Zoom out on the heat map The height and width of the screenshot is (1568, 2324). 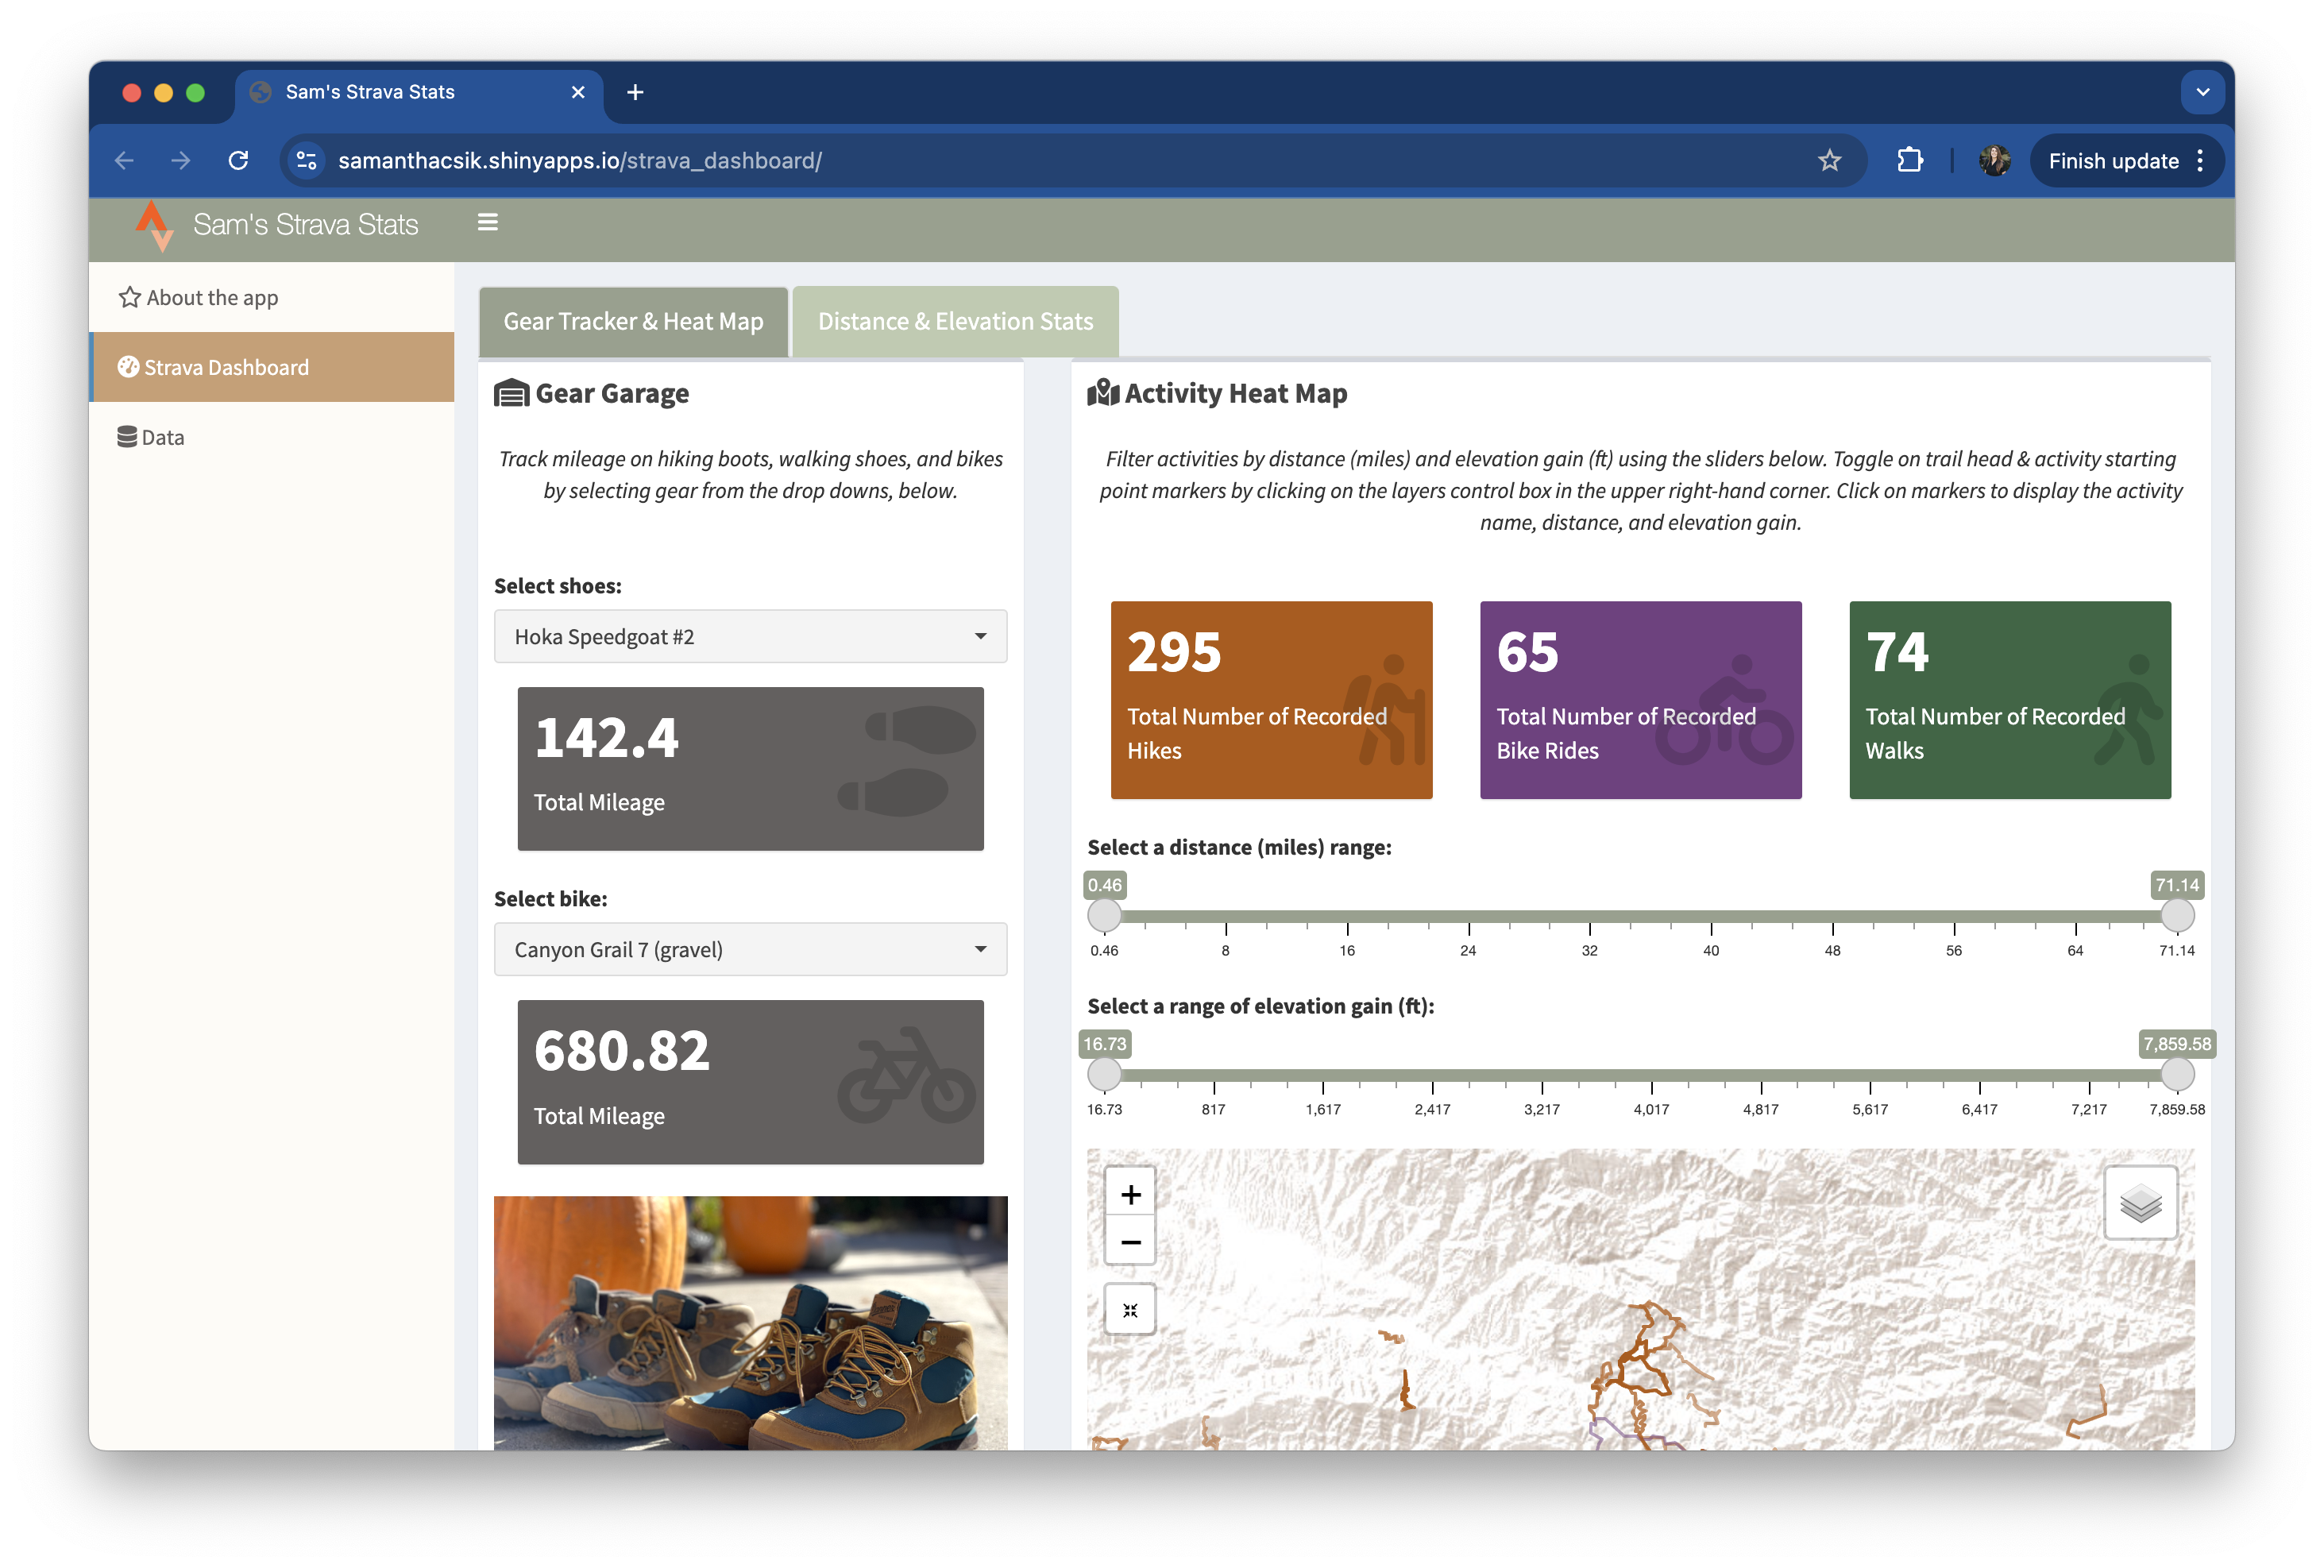(1130, 1242)
